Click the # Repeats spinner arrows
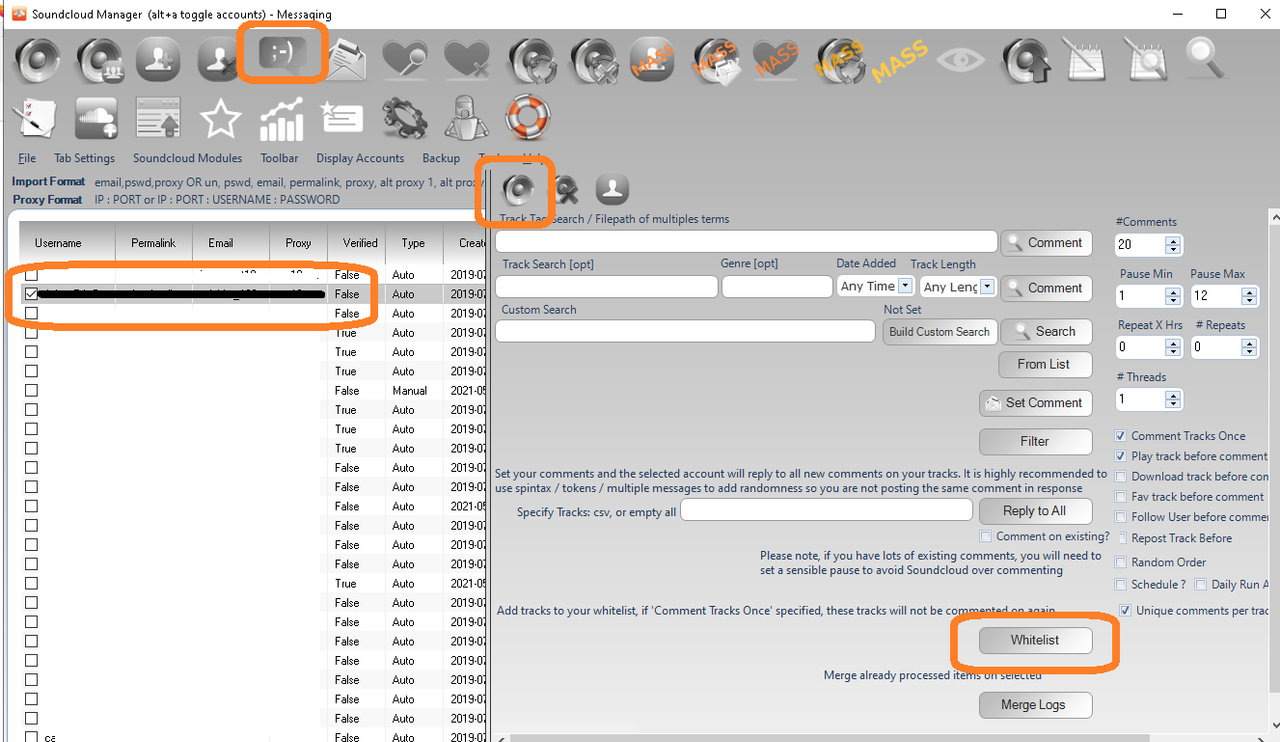The height and width of the screenshot is (742, 1280). tap(1249, 348)
